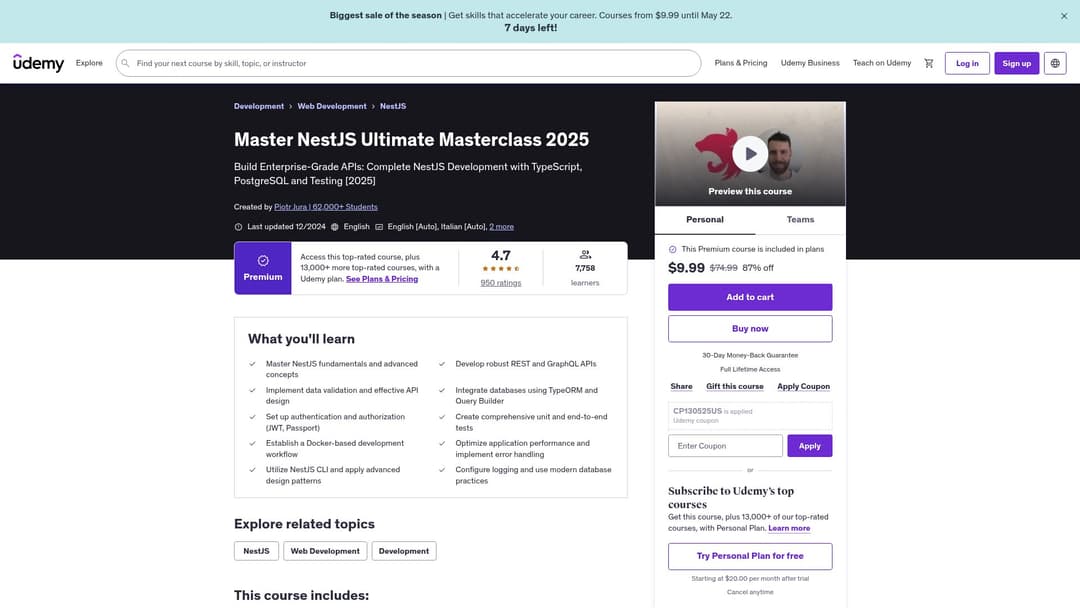Click the Last updated clock icon

tap(238, 227)
